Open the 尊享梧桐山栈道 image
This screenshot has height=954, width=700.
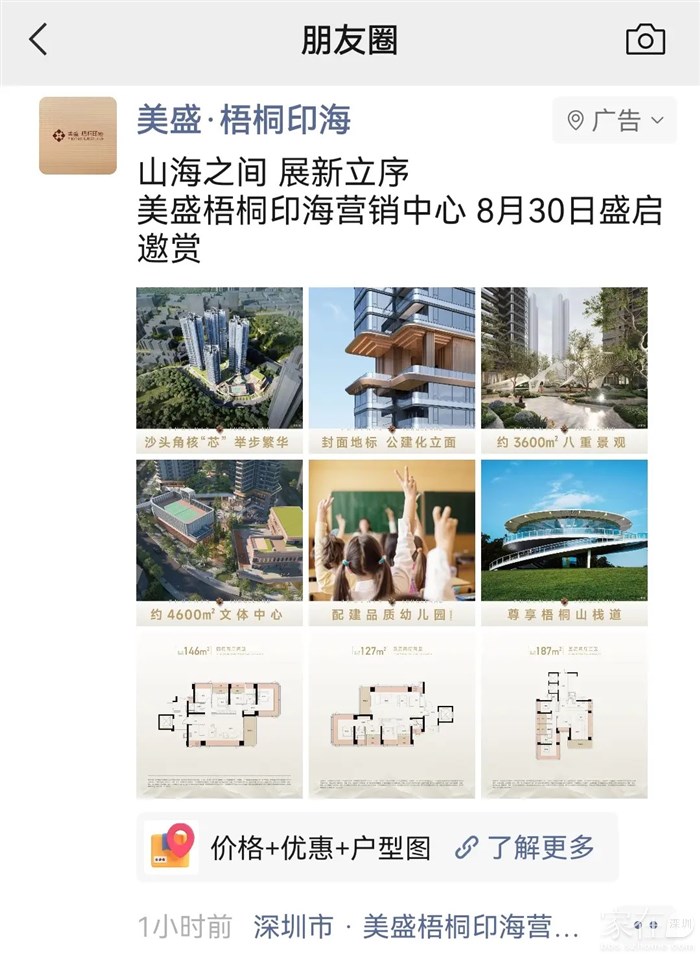tap(564, 543)
